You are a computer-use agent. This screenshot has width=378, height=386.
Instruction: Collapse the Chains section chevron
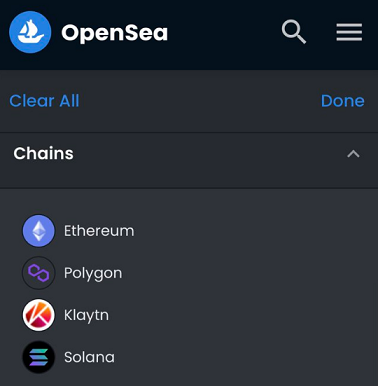353,154
